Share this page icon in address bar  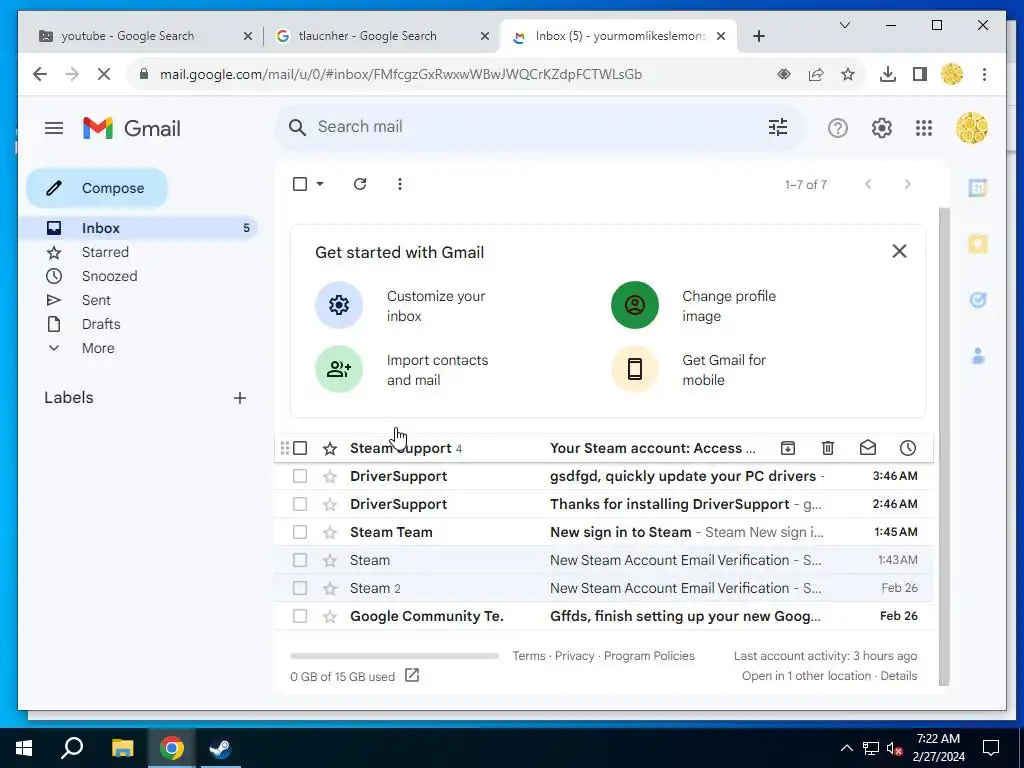[x=816, y=74]
